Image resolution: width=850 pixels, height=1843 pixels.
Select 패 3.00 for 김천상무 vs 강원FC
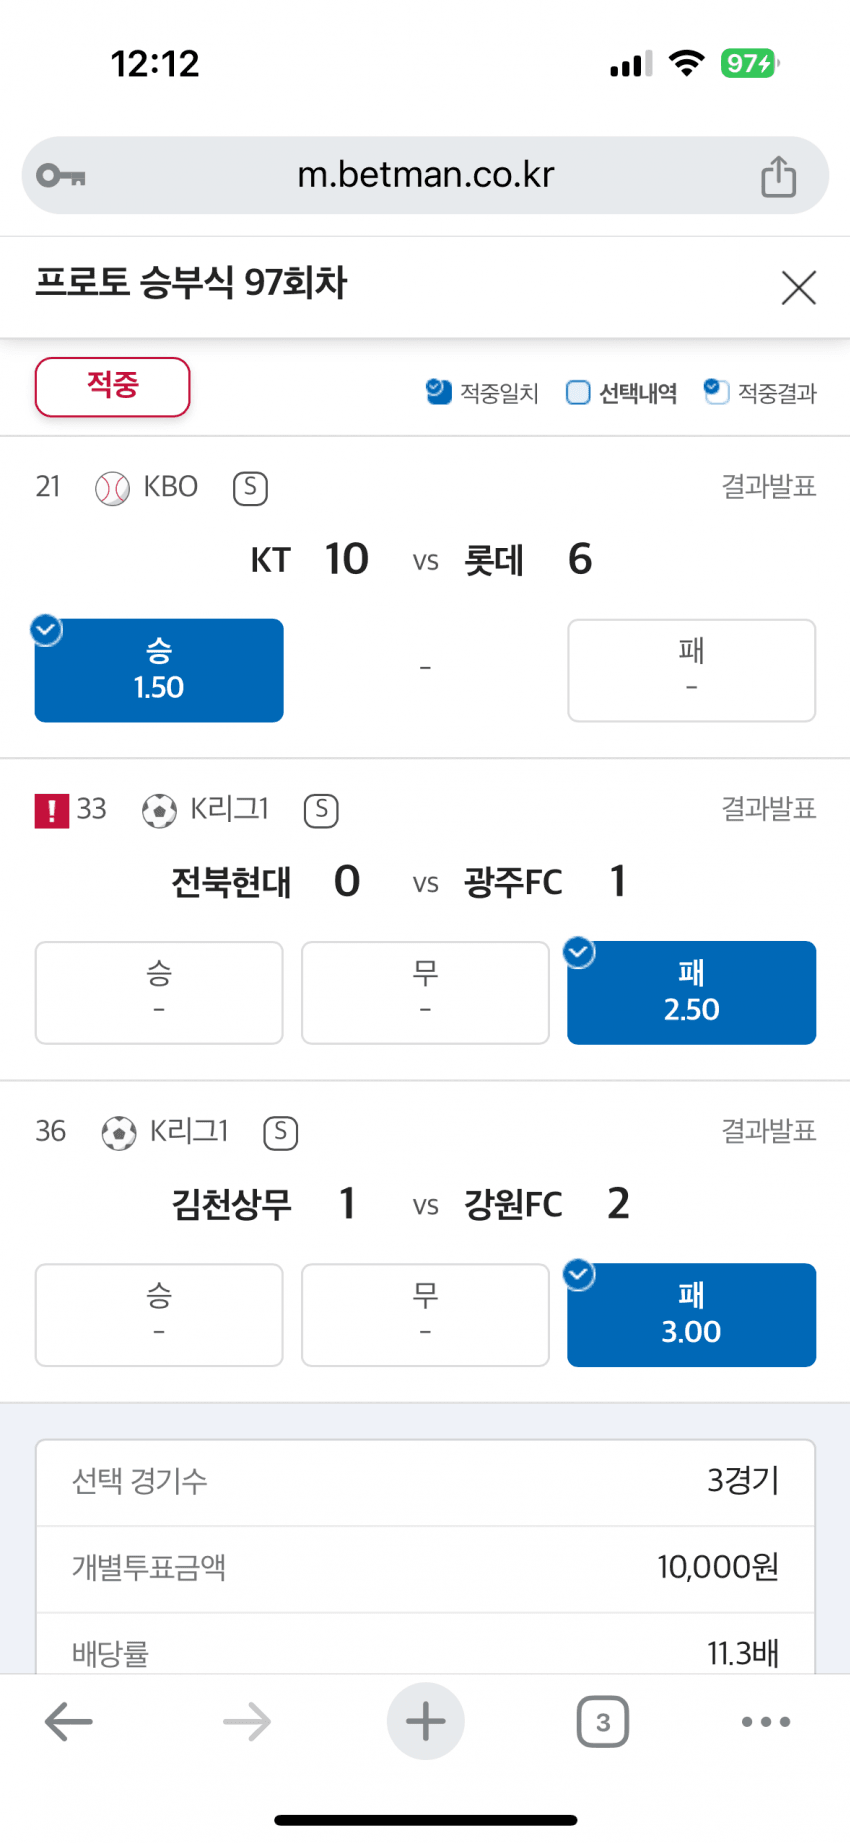[x=691, y=1315]
